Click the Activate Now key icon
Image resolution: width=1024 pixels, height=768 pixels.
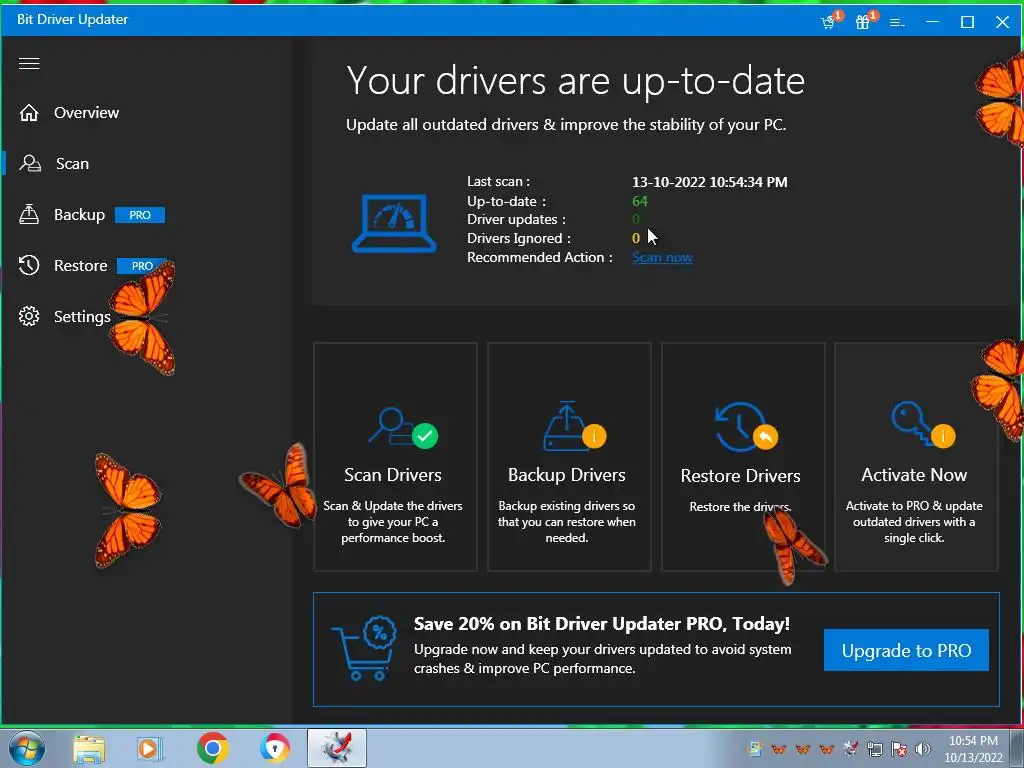pos(922,425)
